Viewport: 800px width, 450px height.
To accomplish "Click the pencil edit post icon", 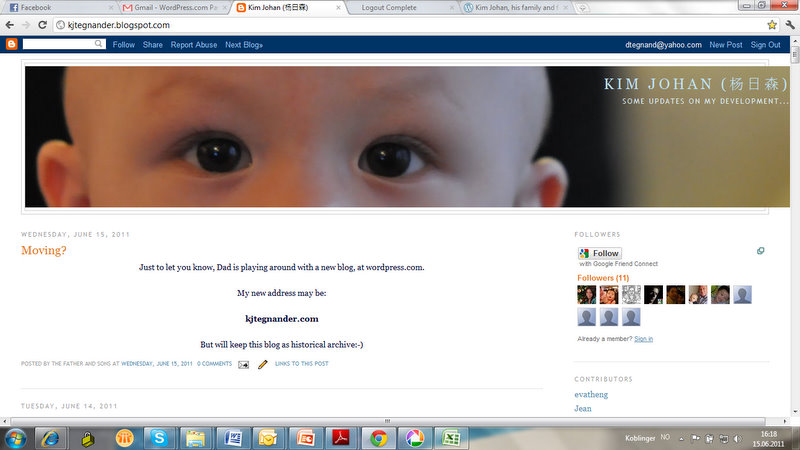I will (x=263, y=364).
